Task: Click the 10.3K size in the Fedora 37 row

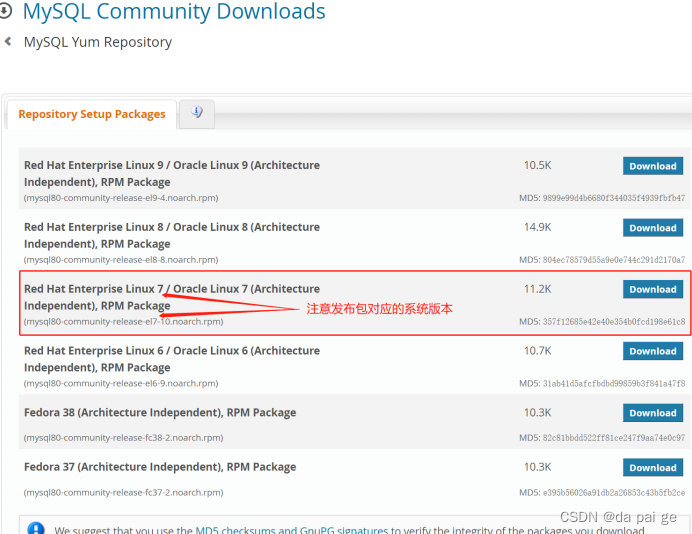Action: pyautogui.click(x=537, y=467)
